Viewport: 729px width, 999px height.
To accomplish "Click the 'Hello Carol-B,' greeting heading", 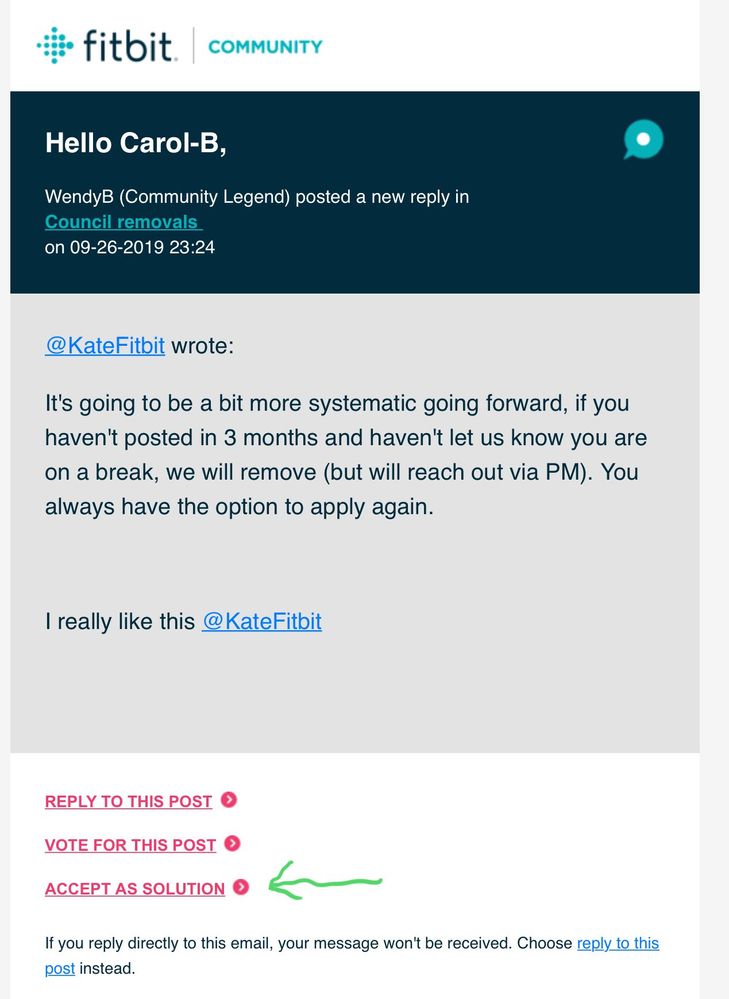I will (136, 143).
